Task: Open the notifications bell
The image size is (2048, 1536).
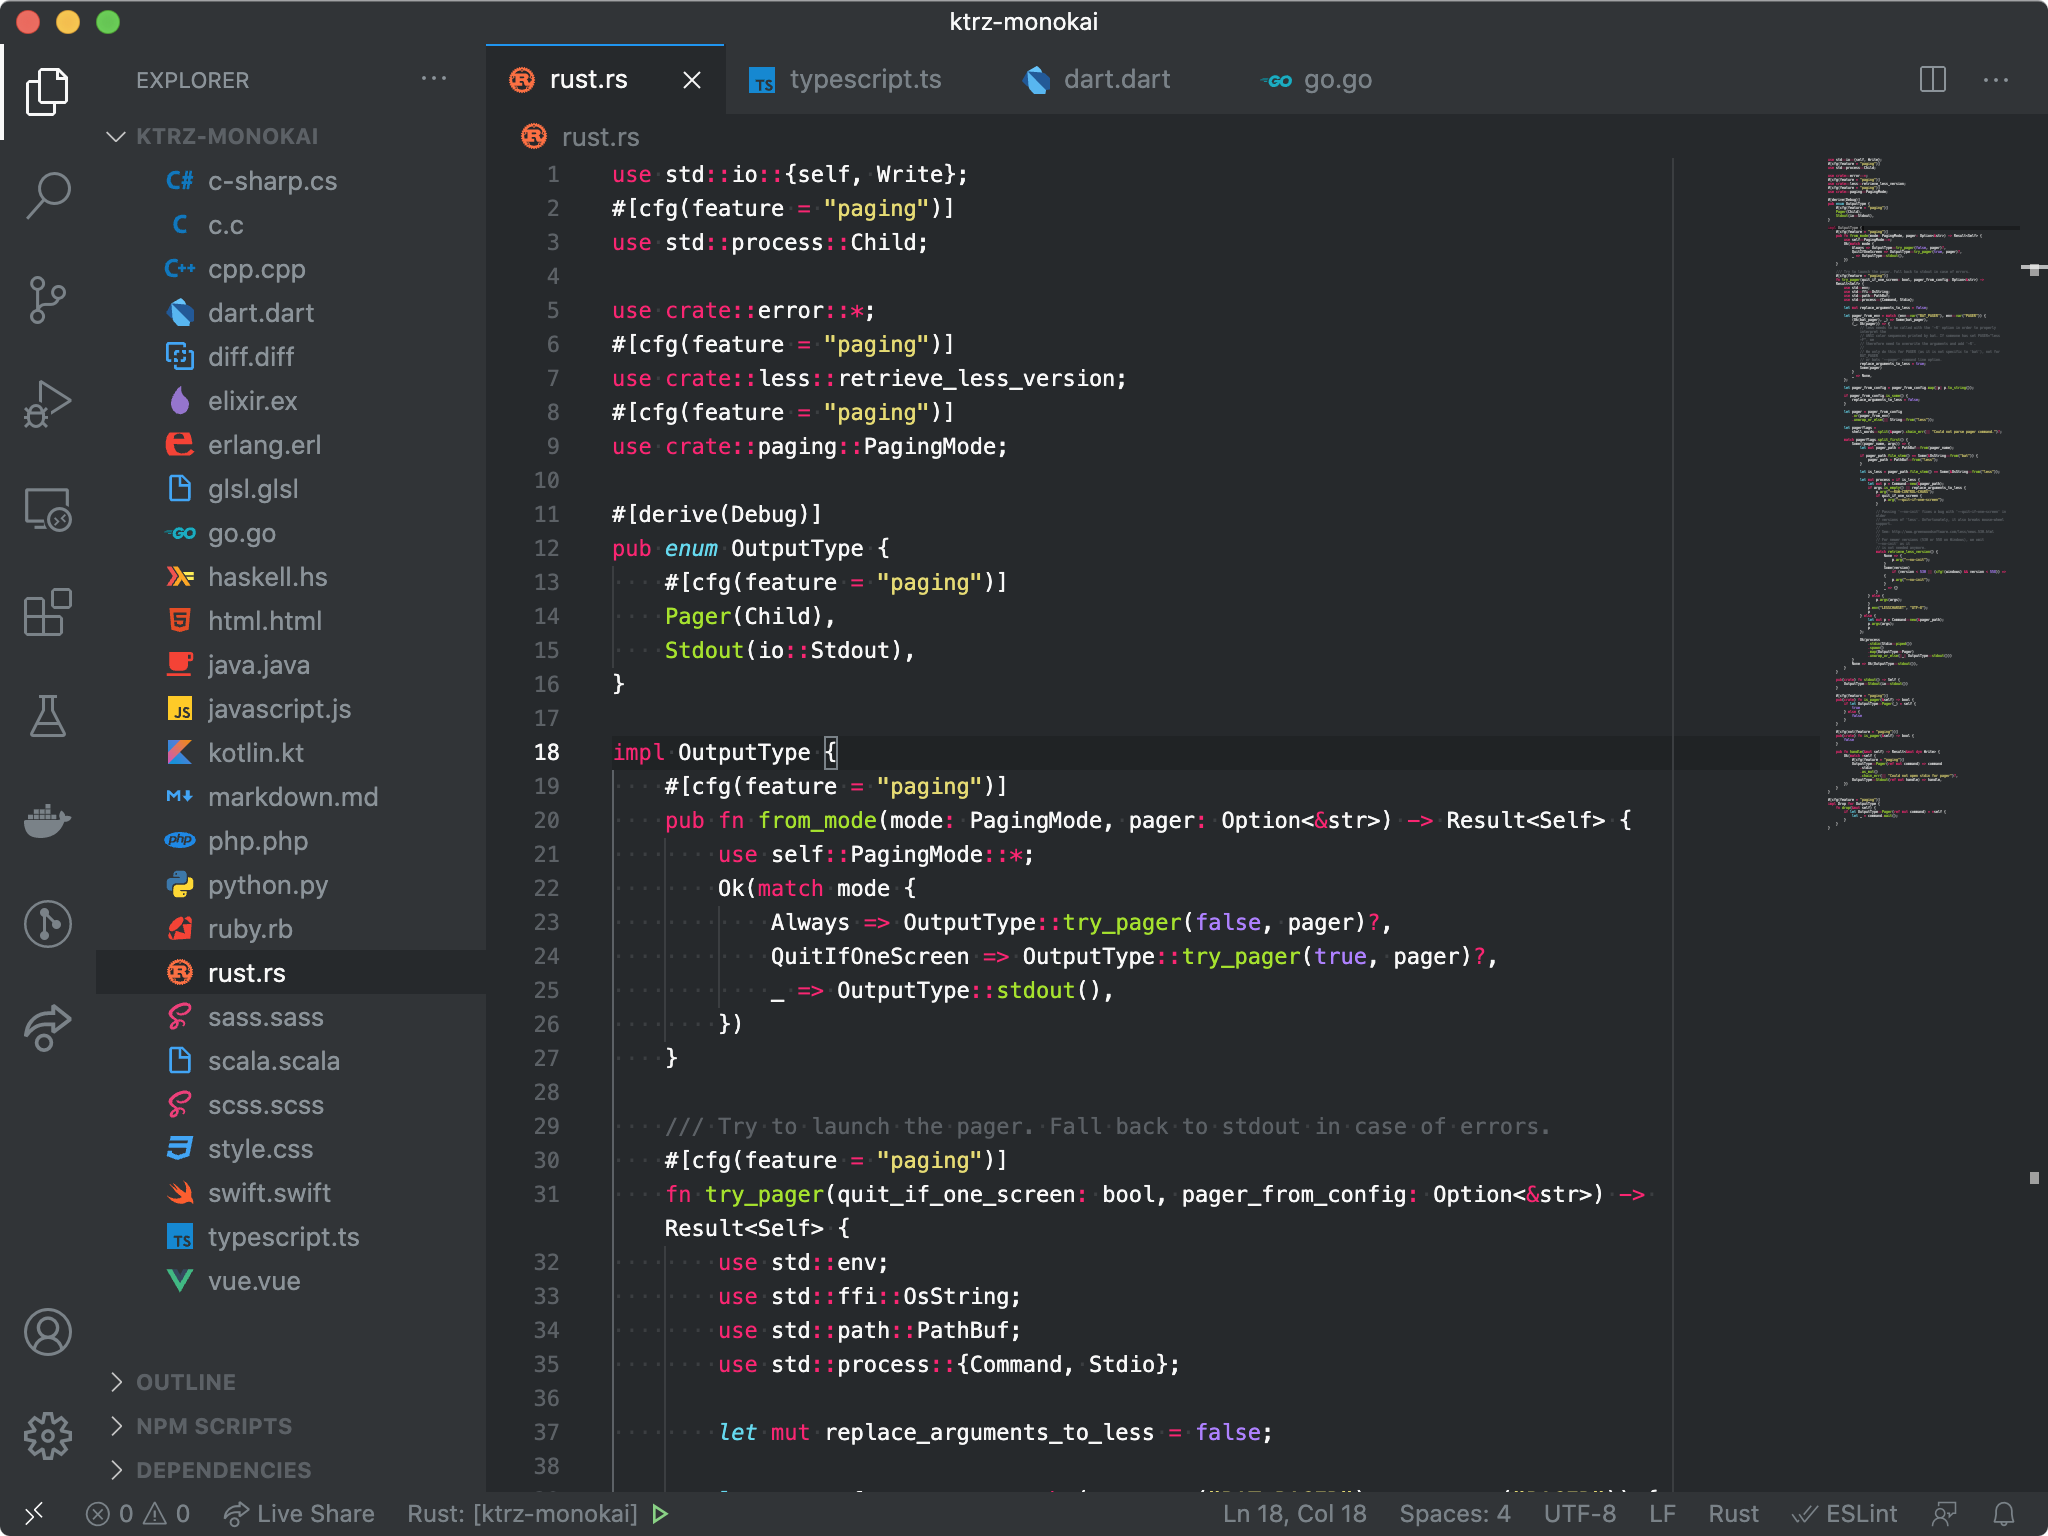Action: point(2004,1514)
